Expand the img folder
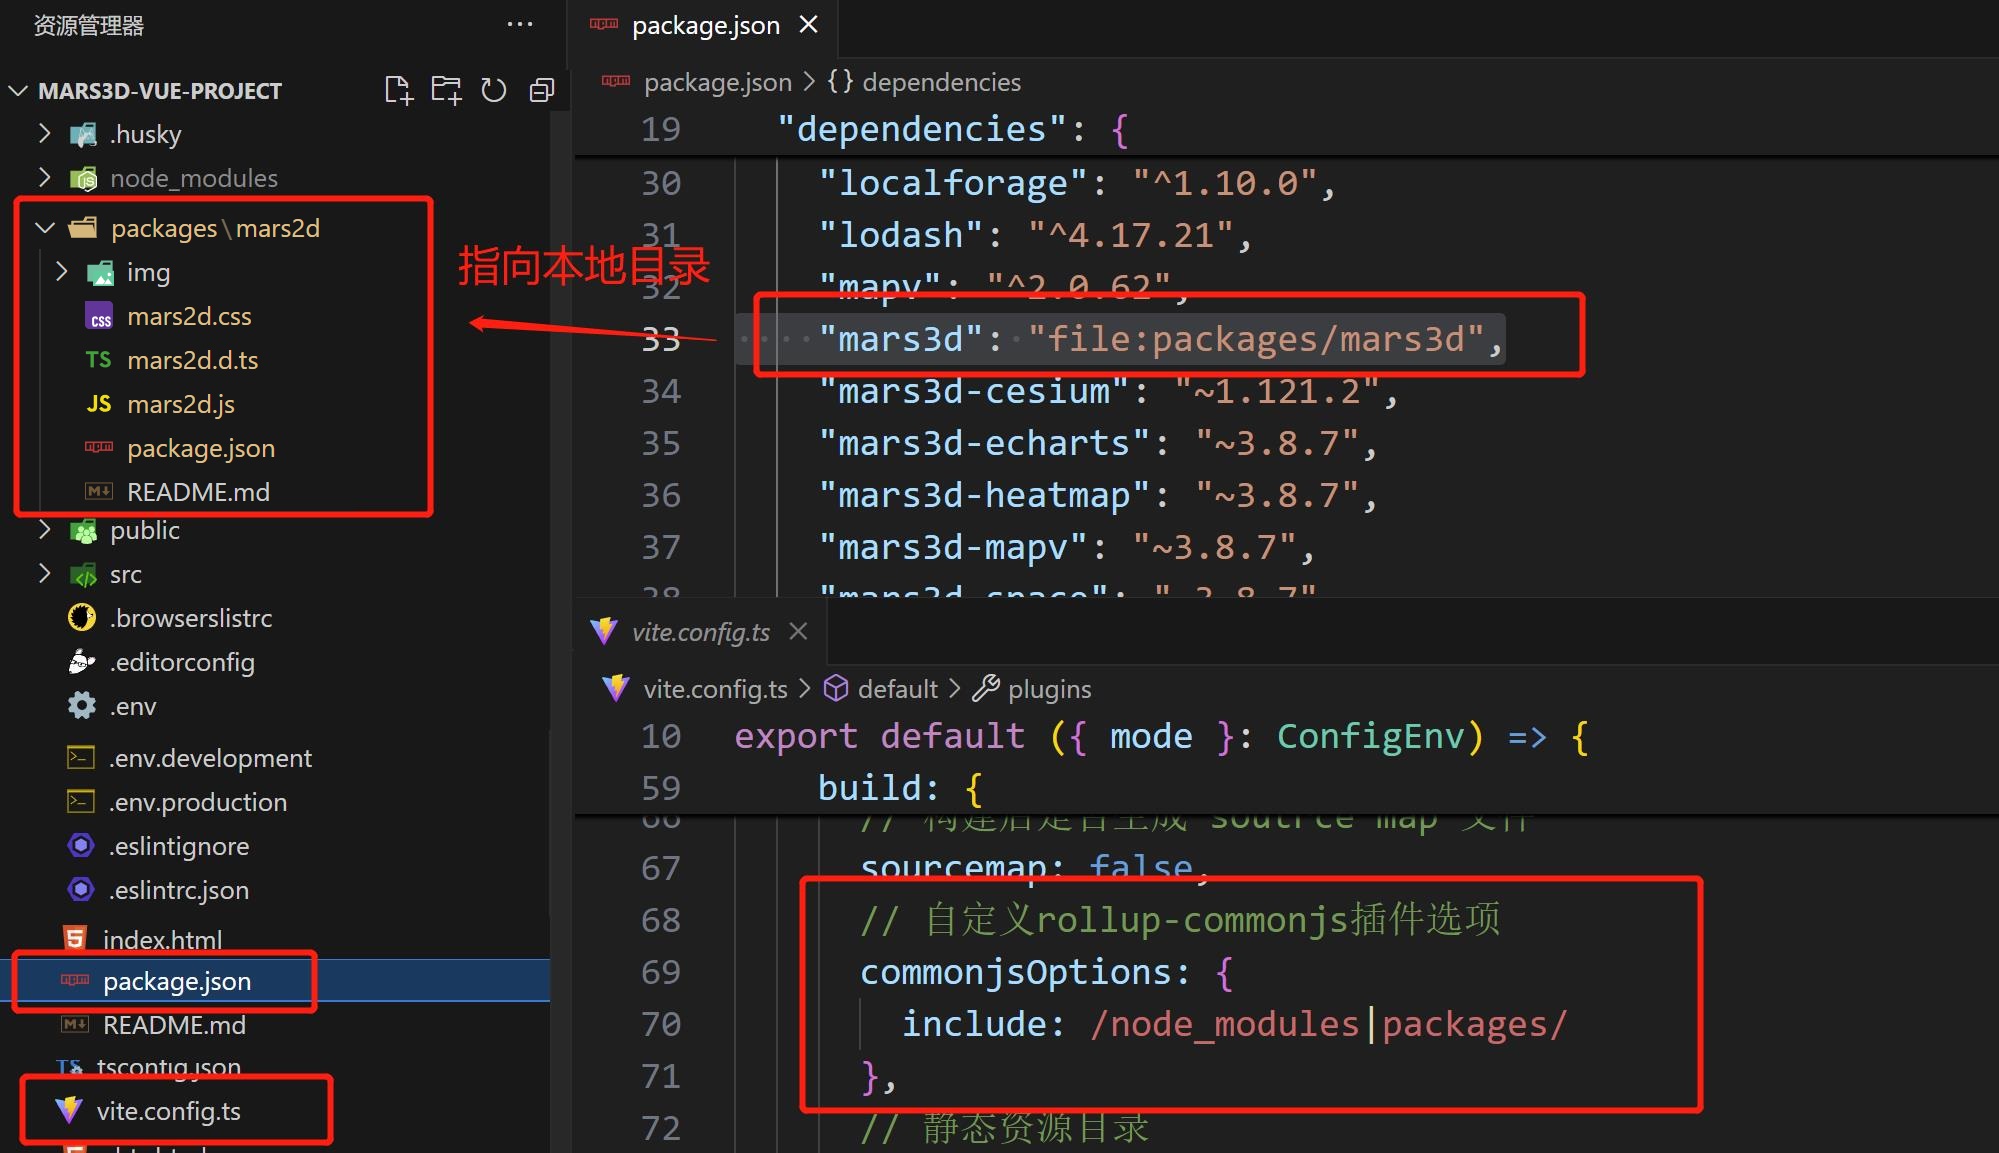1999x1153 pixels. coord(62,272)
